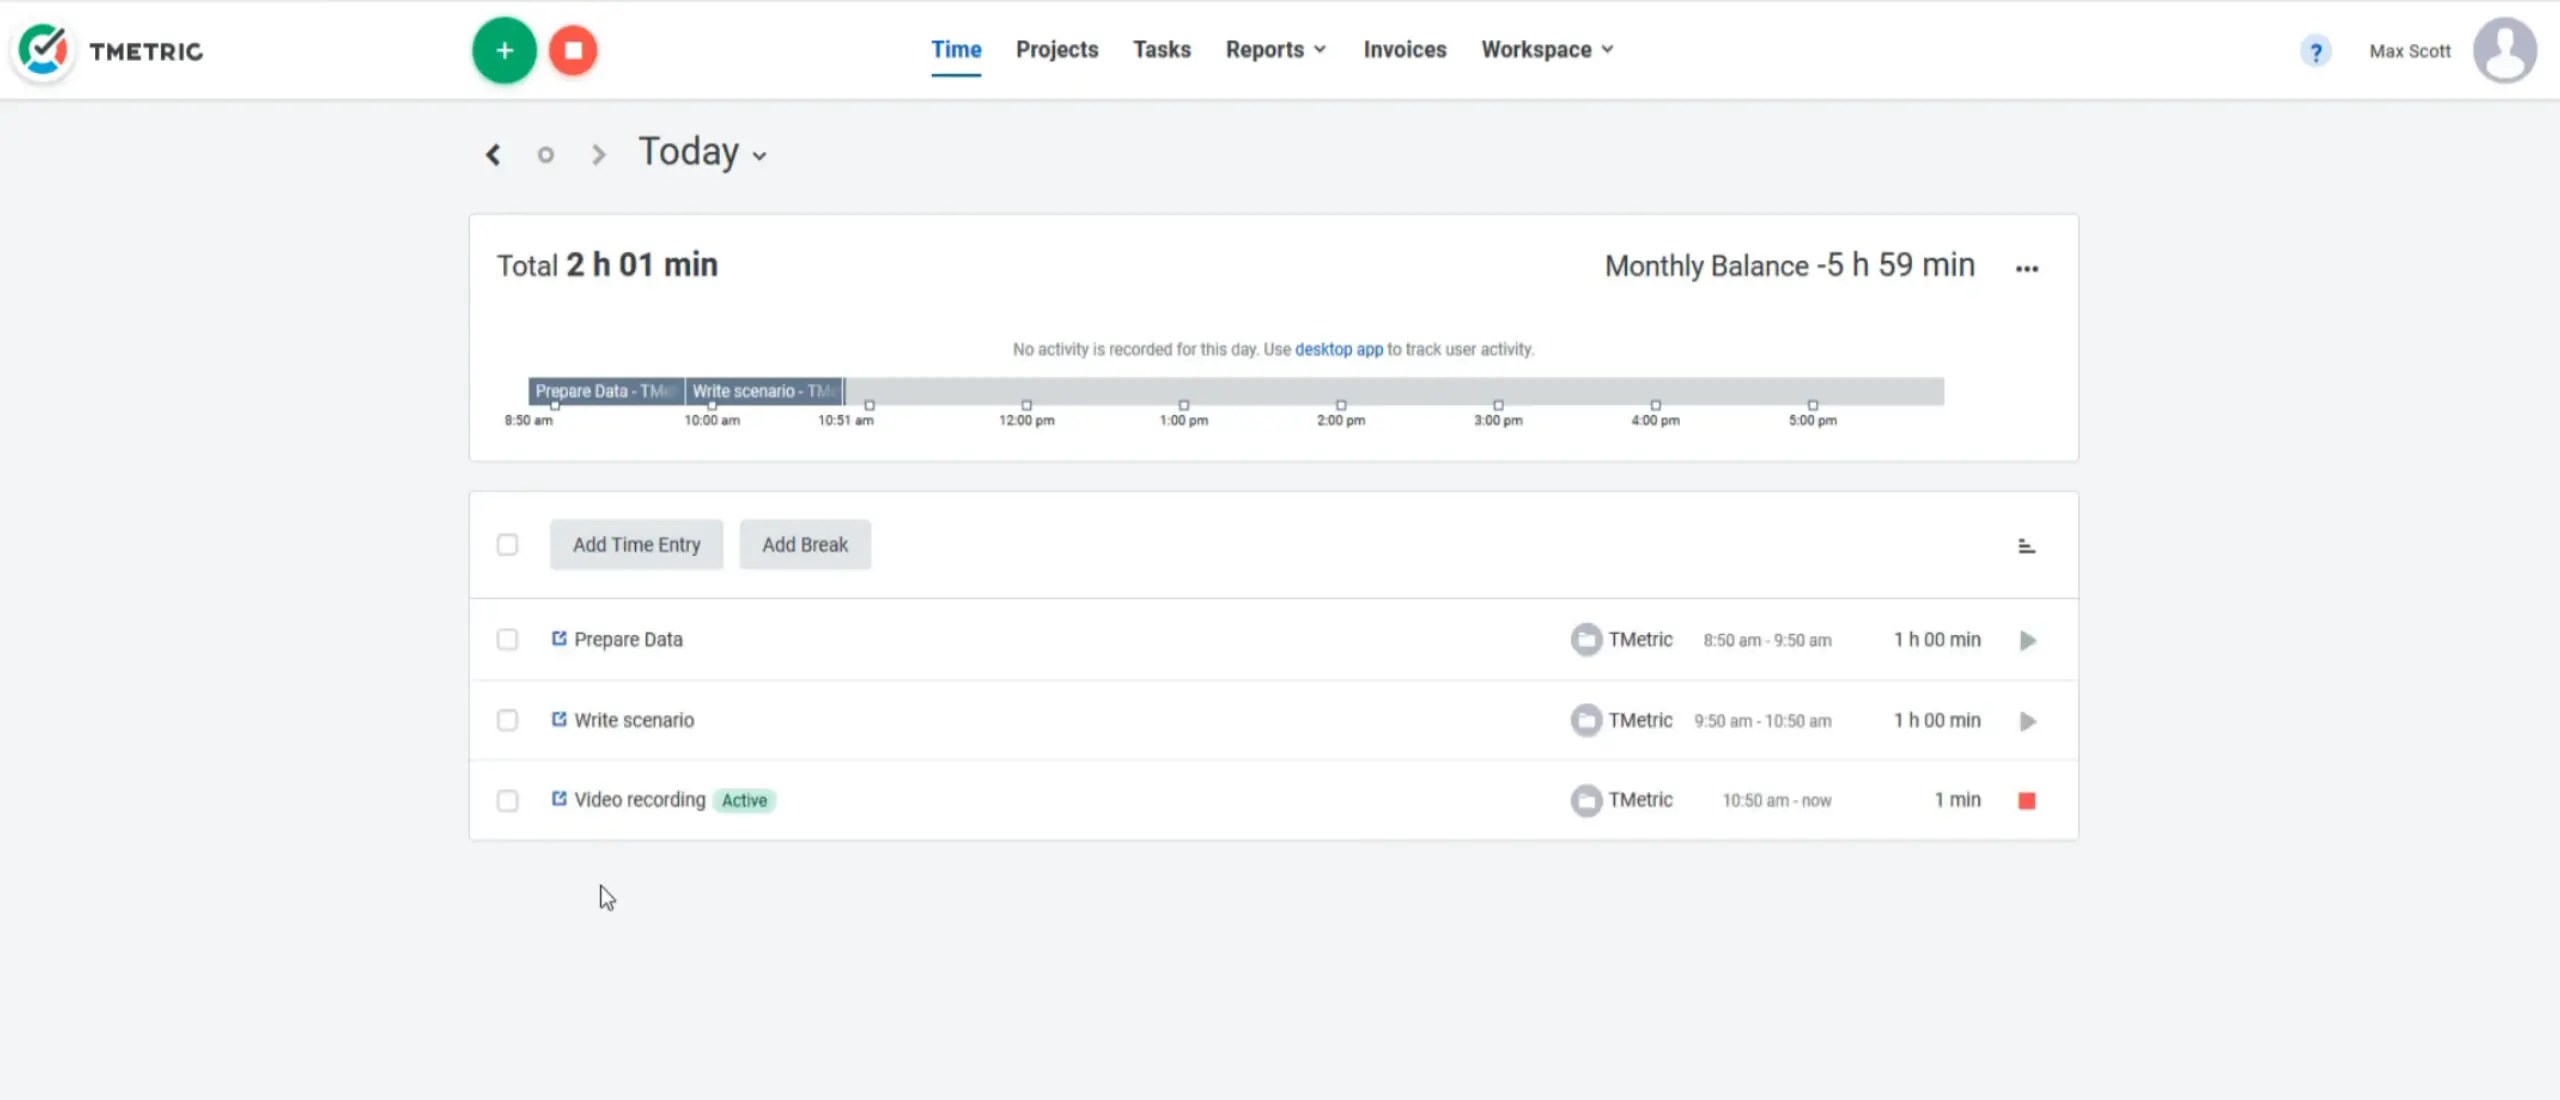Open the help question mark icon

[x=2315, y=51]
